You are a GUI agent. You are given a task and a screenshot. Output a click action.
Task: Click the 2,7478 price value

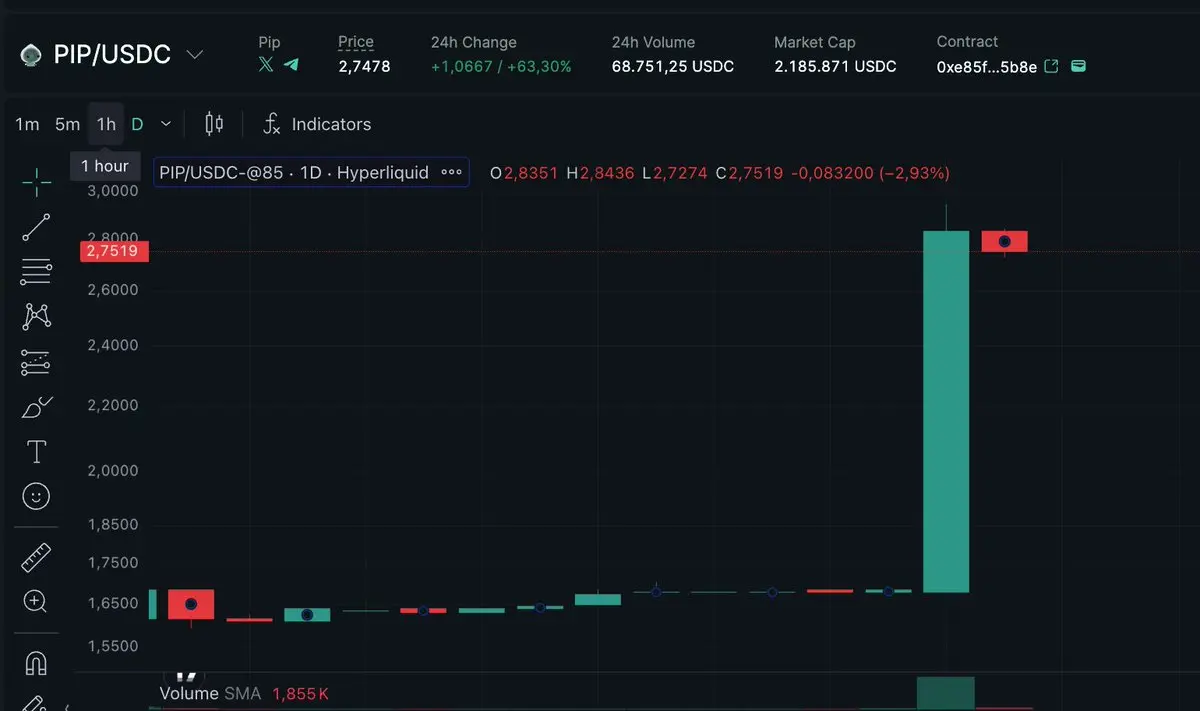(x=364, y=66)
